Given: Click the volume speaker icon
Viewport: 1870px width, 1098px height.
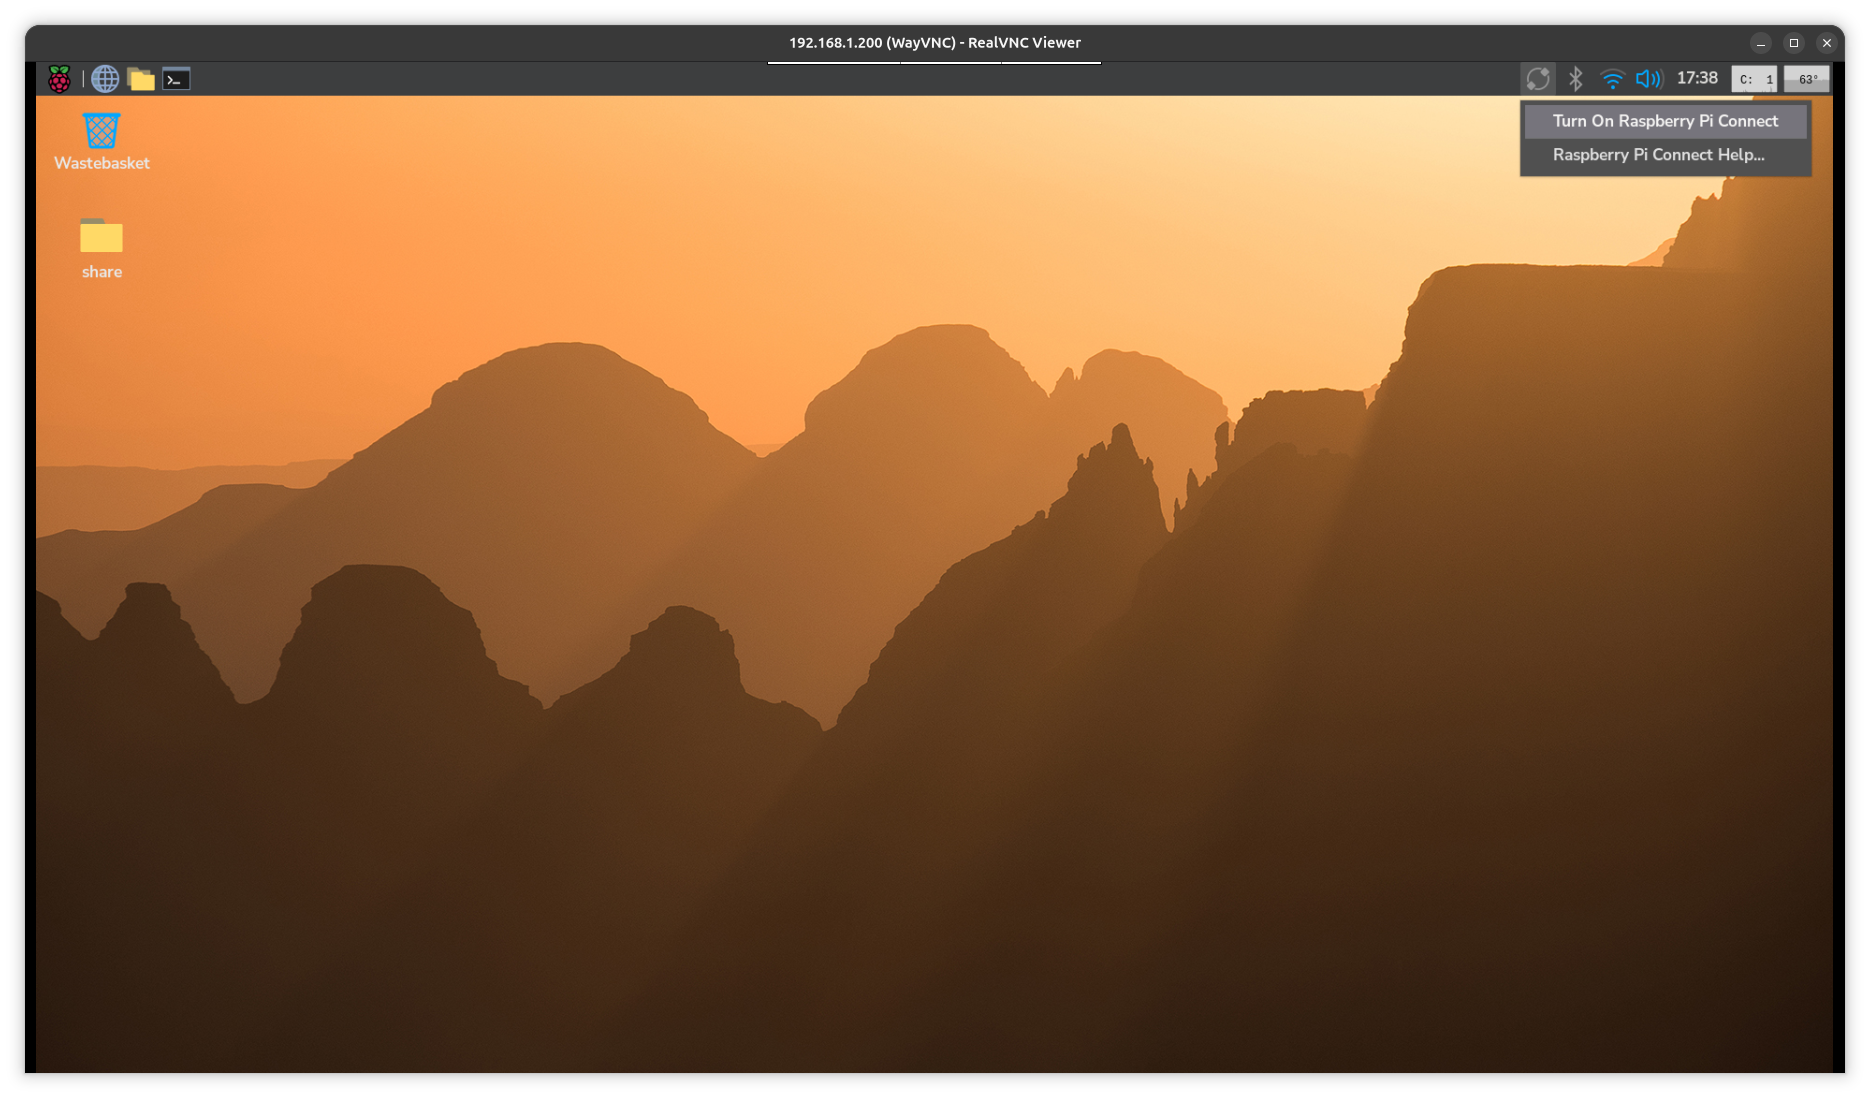Looking at the screenshot, I should coord(1648,78).
